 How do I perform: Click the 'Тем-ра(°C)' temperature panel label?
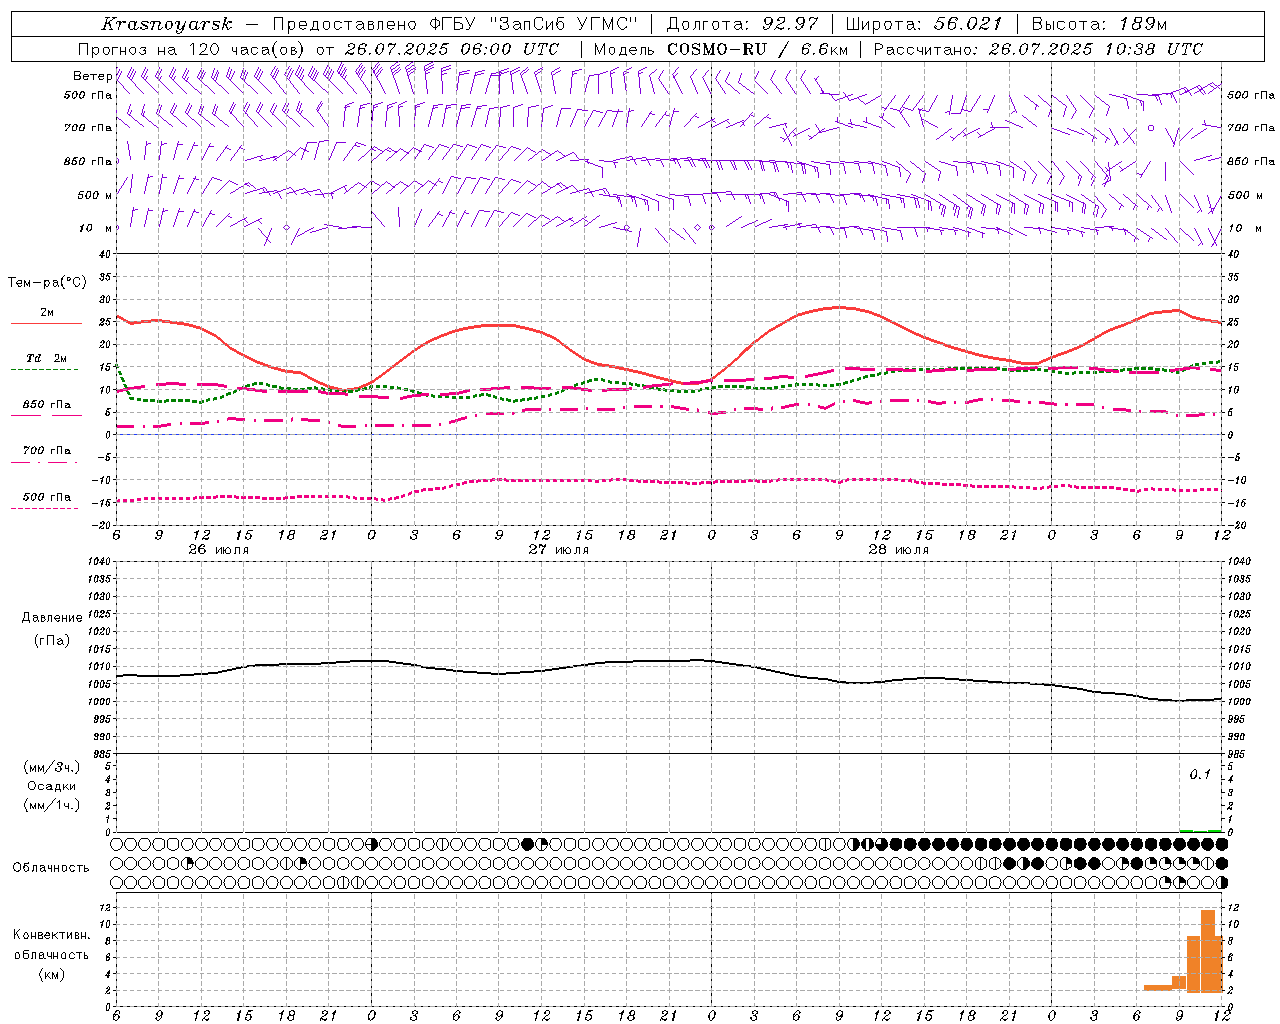pyautogui.click(x=47, y=283)
